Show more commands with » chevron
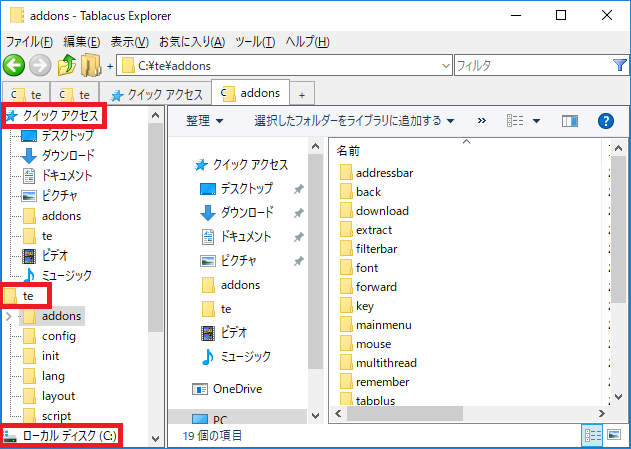The width and height of the screenshot is (631, 449). tap(481, 120)
